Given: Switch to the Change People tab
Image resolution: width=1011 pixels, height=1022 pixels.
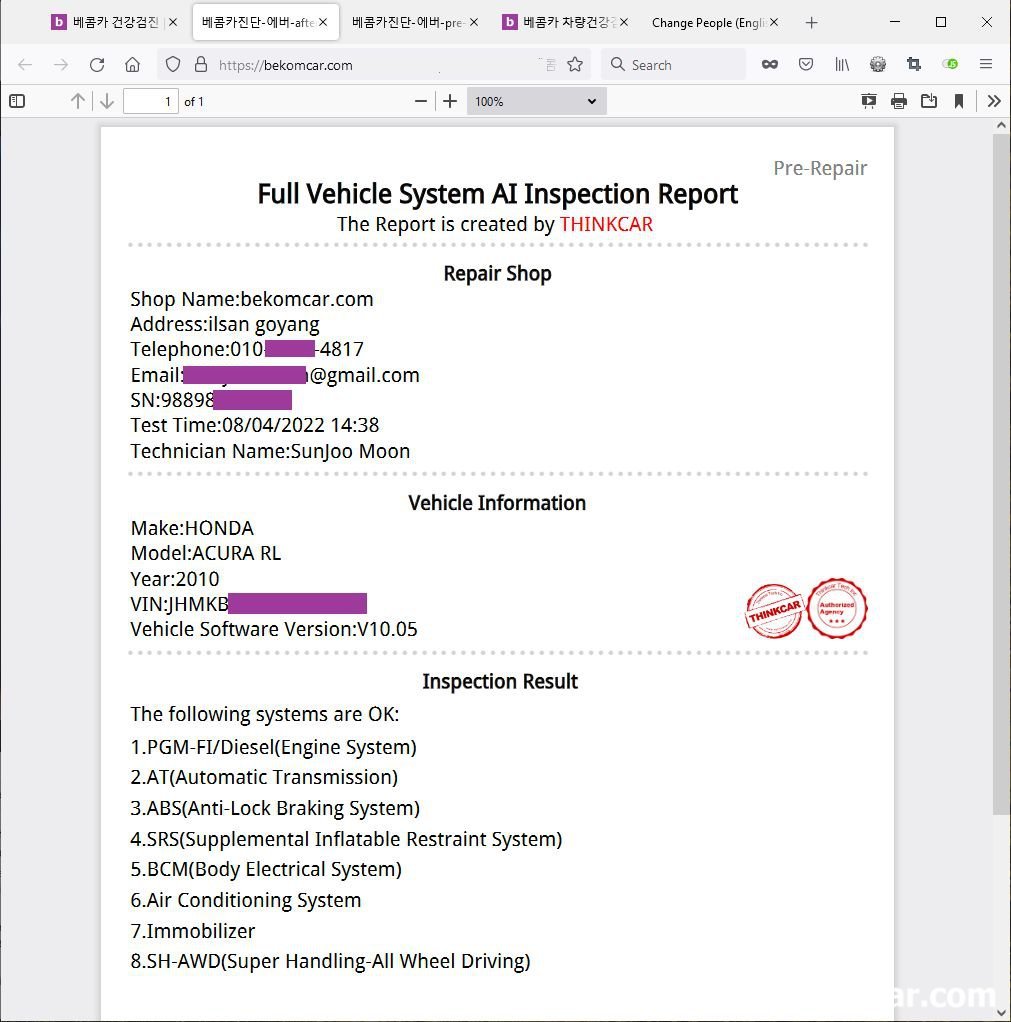Looking at the screenshot, I should (708, 23).
